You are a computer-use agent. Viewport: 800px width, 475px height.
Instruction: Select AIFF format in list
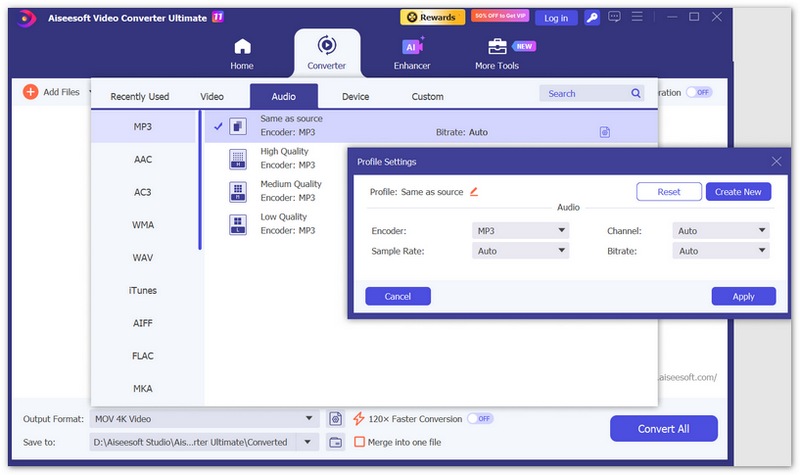pyautogui.click(x=143, y=323)
